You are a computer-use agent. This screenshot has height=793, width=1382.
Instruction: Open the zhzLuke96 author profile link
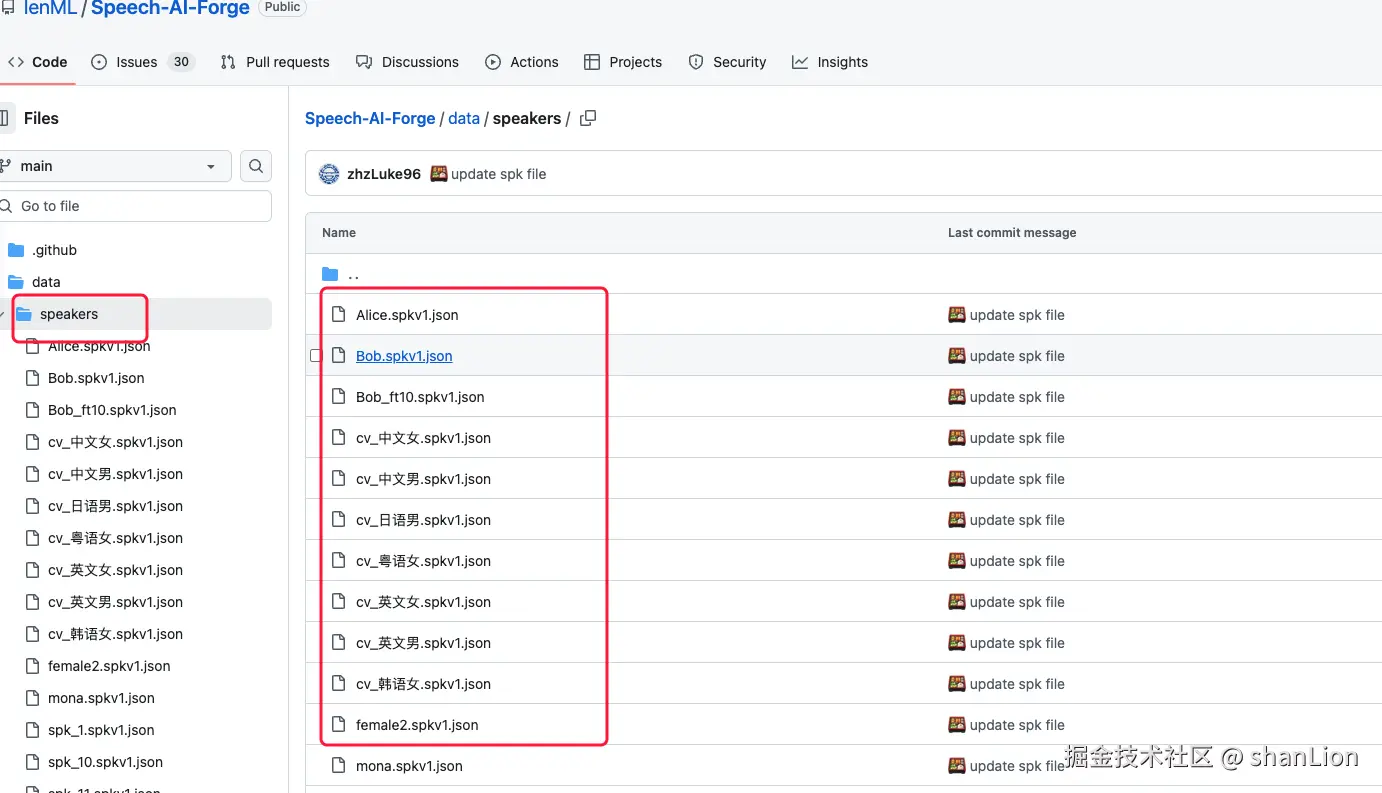click(x=384, y=174)
